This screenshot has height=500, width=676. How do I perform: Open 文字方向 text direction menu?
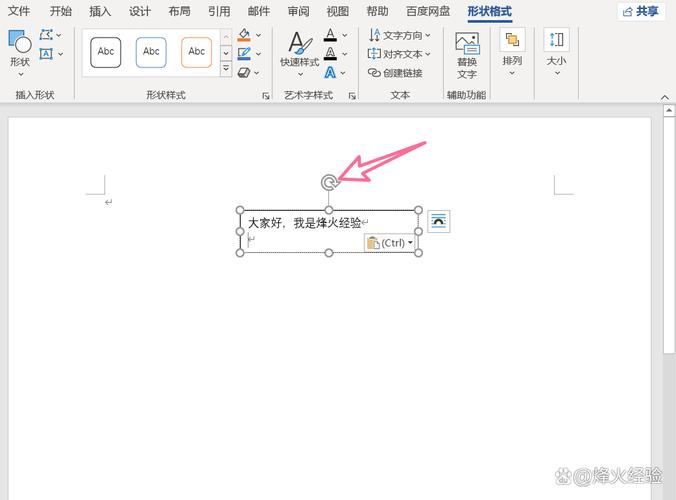click(x=399, y=35)
